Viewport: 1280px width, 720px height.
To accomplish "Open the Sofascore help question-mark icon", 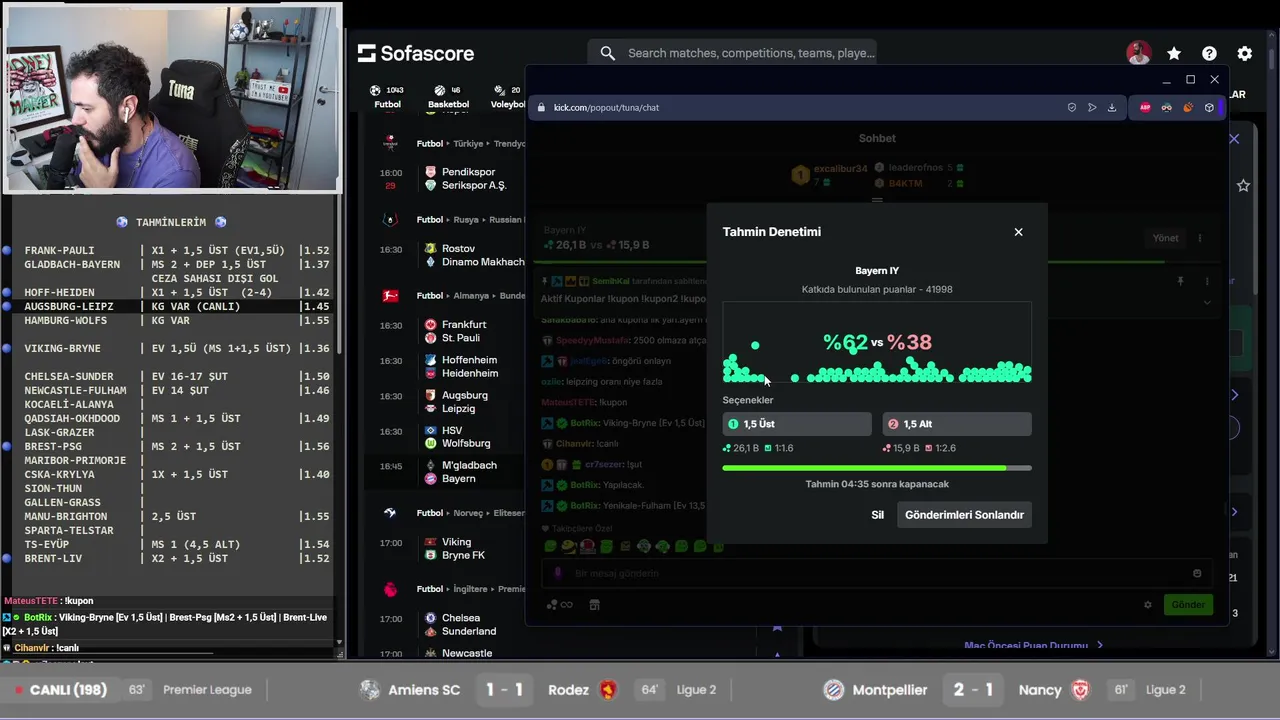I will [1209, 53].
